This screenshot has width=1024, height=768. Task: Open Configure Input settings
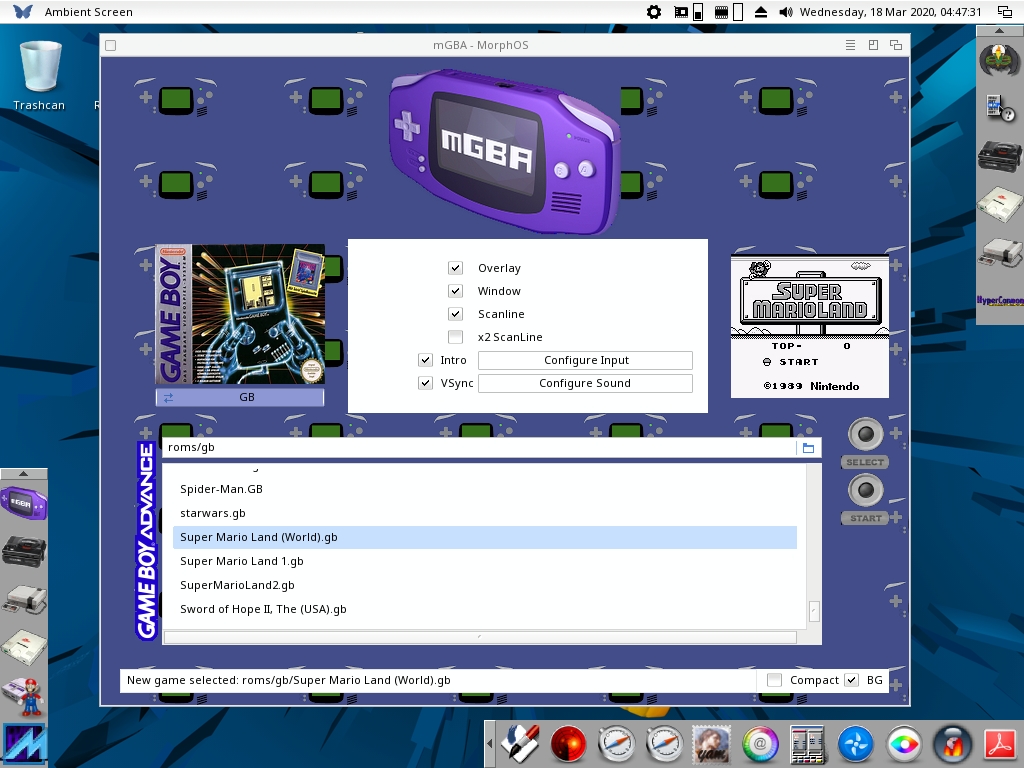pos(585,360)
